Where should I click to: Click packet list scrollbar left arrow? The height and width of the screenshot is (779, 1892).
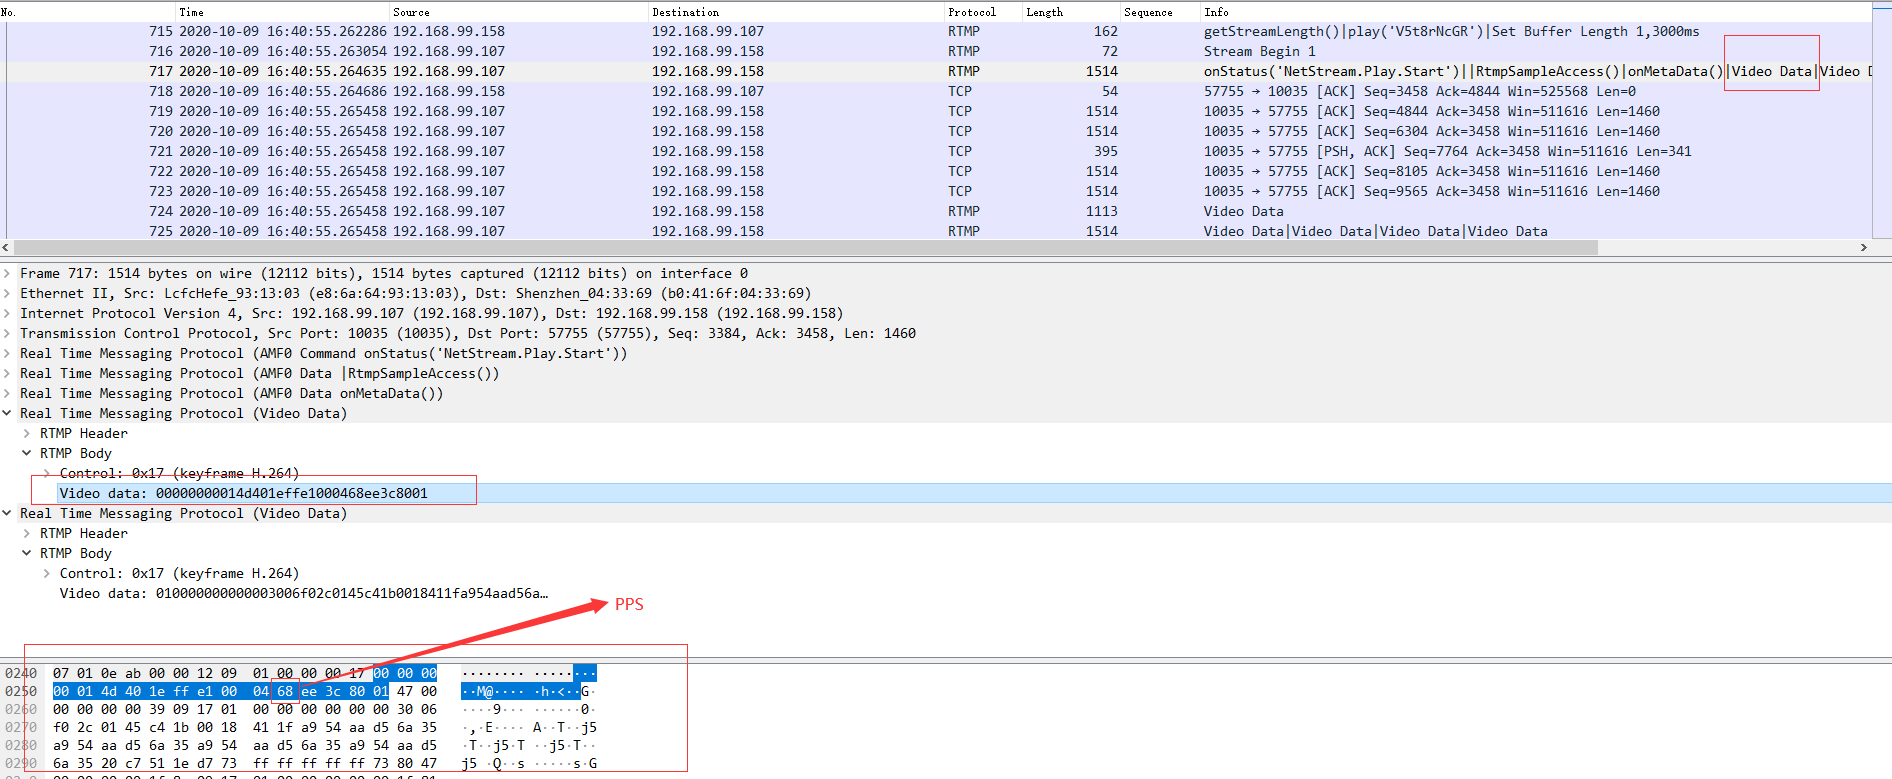click(x=6, y=247)
